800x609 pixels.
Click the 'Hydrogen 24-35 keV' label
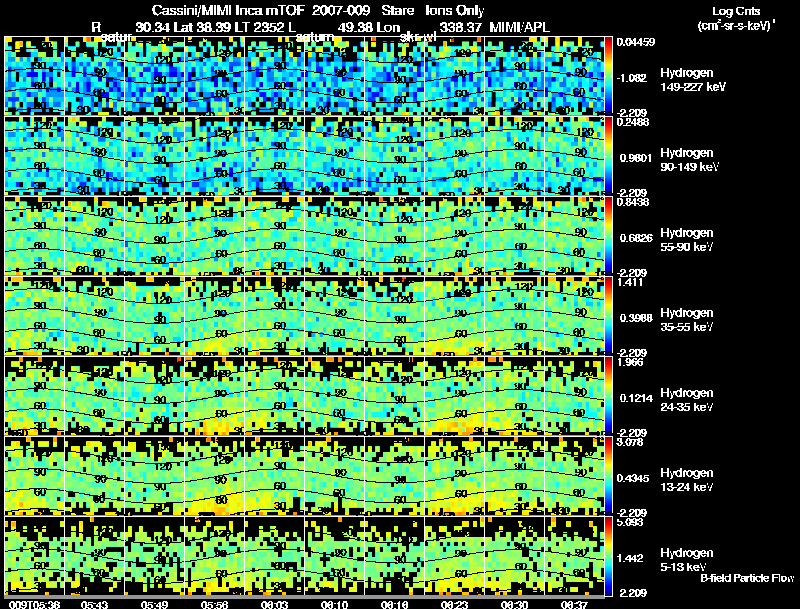[687, 400]
